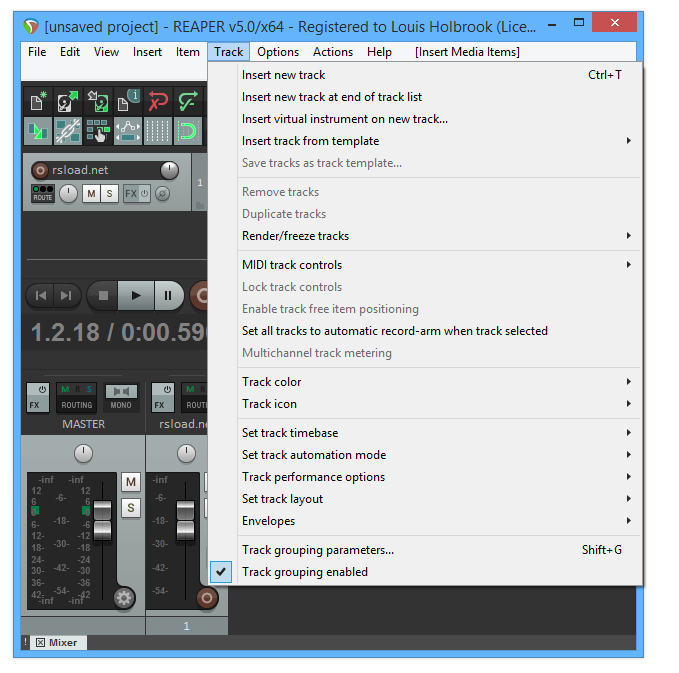Image resolution: width=679 pixels, height=673 pixels.
Task: Toggle the Auto-crossfade toolbar icon
Action: tap(38, 130)
